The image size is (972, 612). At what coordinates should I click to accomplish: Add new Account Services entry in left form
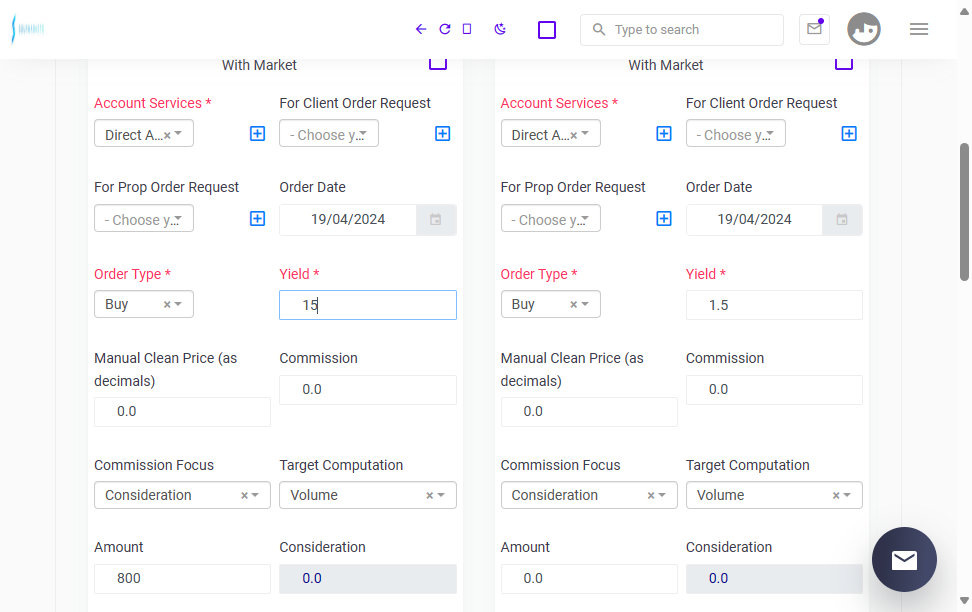click(257, 134)
